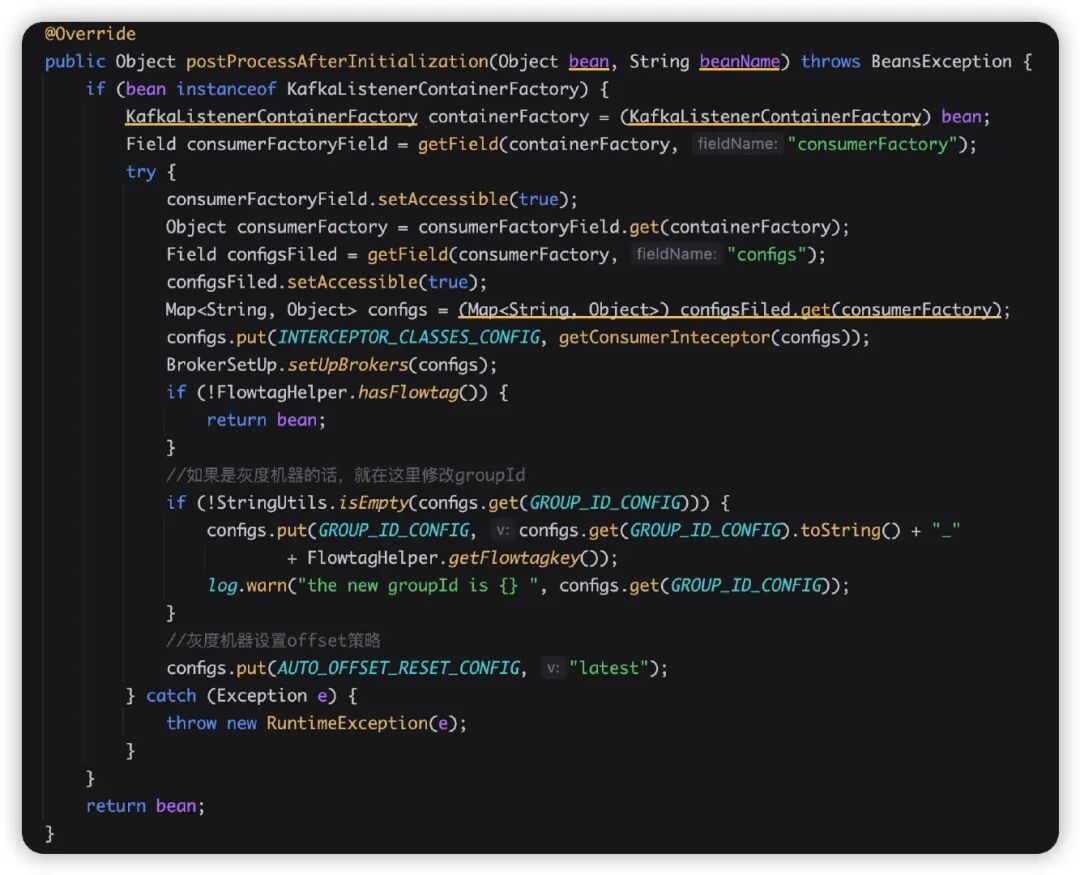Click INTERCEPTOR_CLASSES_CONFIG constant
Viewport: 1080px width, 875px height.
(x=409, y=337)
